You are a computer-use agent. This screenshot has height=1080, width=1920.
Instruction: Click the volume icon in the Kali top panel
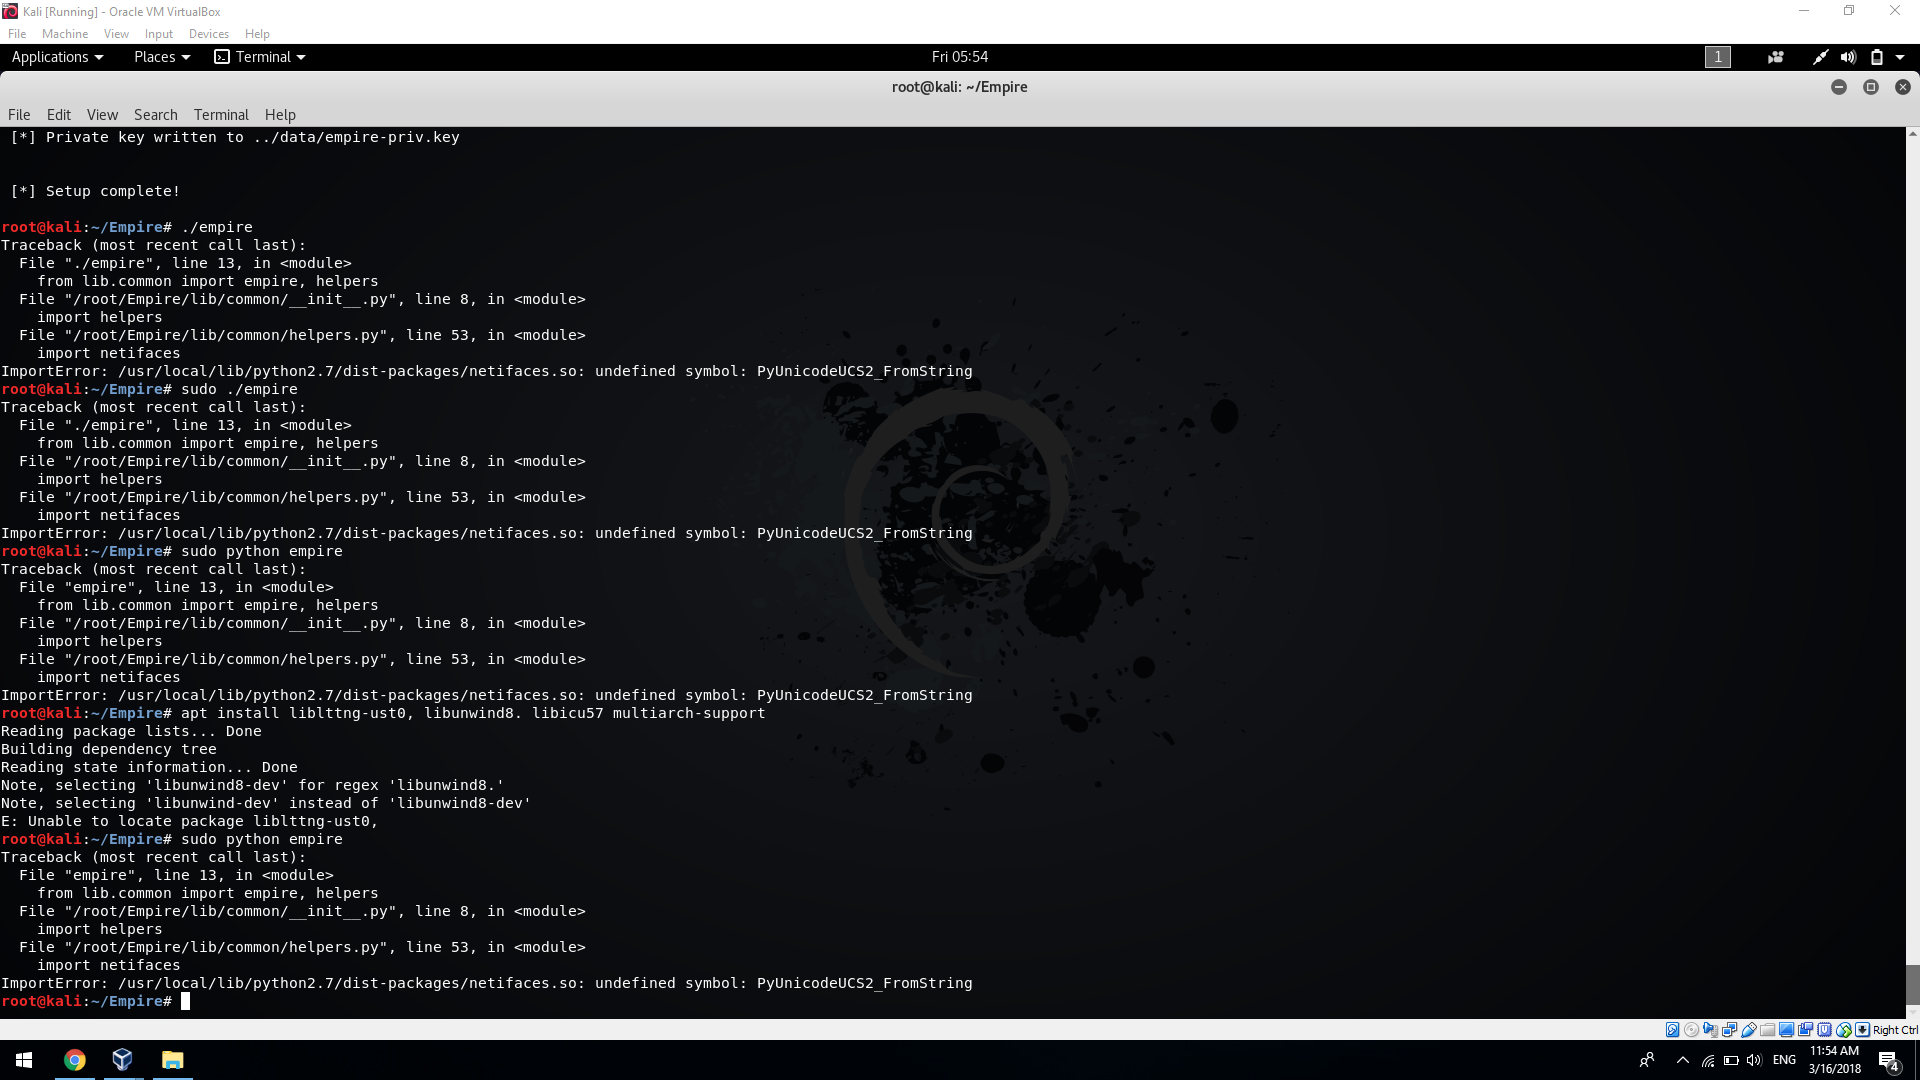click(1848, 57)
